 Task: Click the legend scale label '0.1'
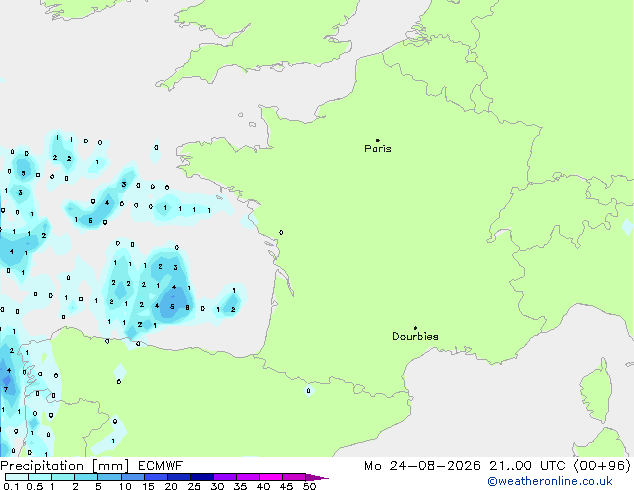(11, 486)
